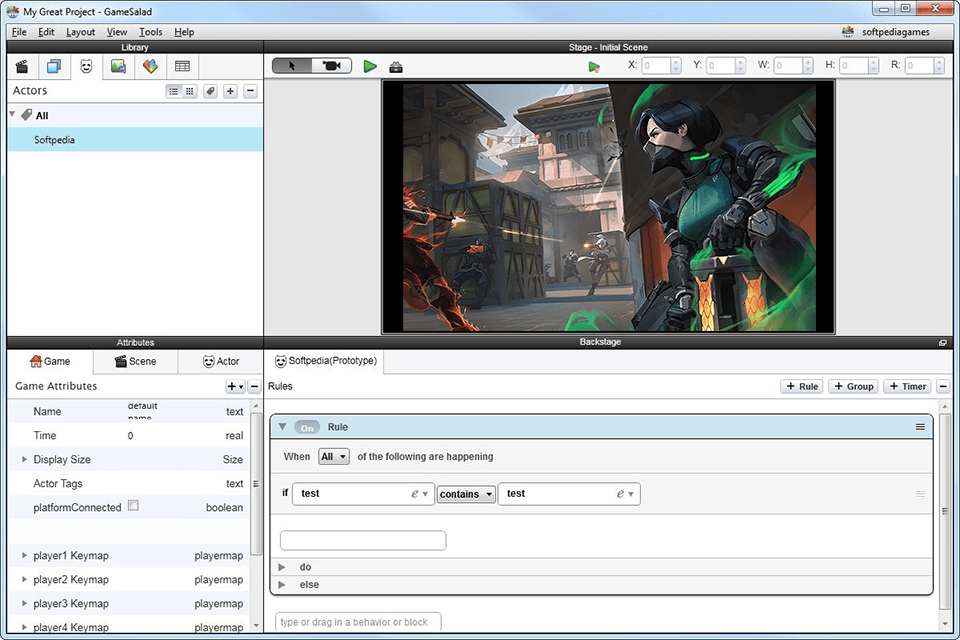Switch actors list to grid view

pyautogui.click(x=188, y=91)
